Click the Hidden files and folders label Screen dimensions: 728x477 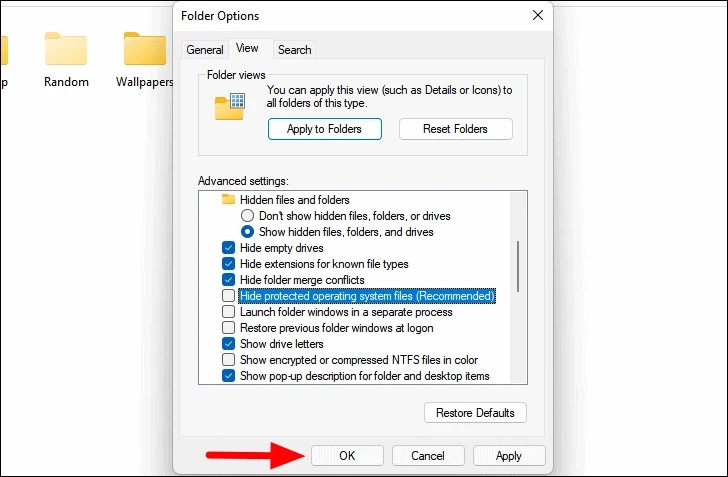(x=295, y=200)
